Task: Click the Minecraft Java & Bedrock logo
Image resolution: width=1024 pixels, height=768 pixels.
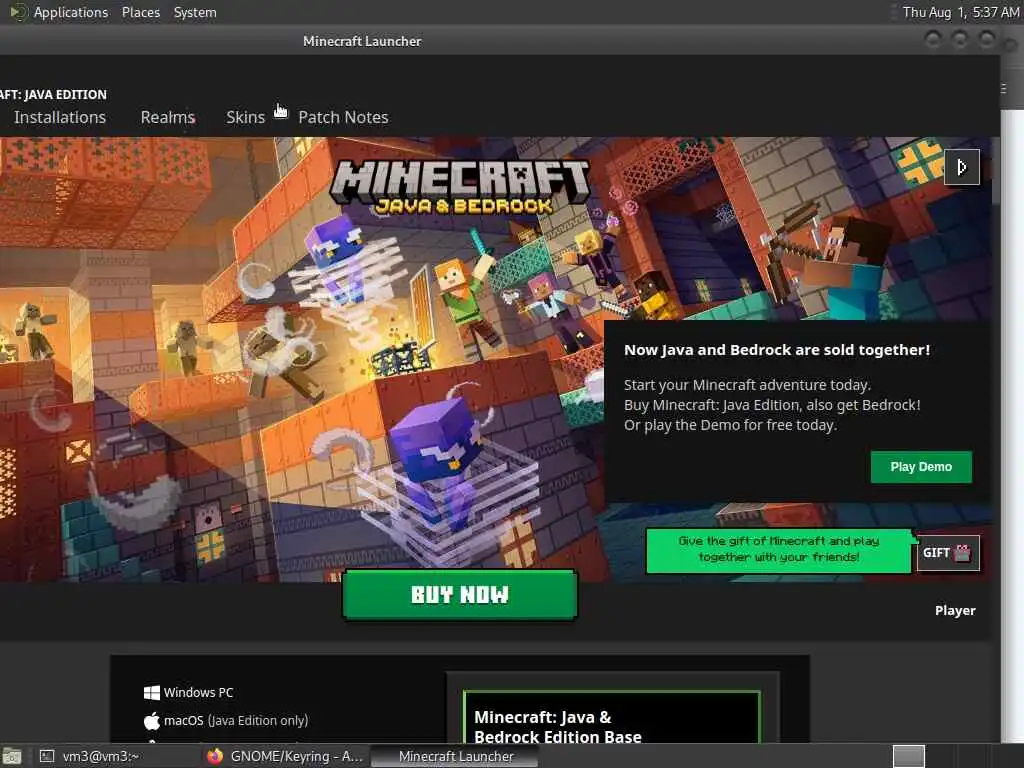Action: tap(459, 189)
